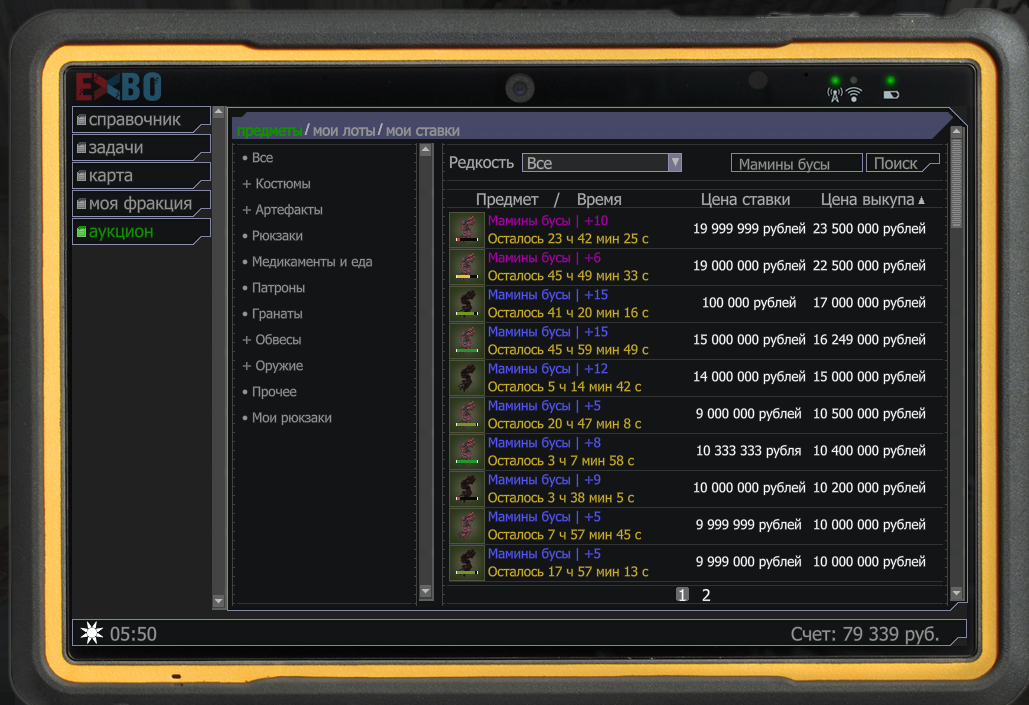Switch to the мои ставки tab

(x=423, y=131)
